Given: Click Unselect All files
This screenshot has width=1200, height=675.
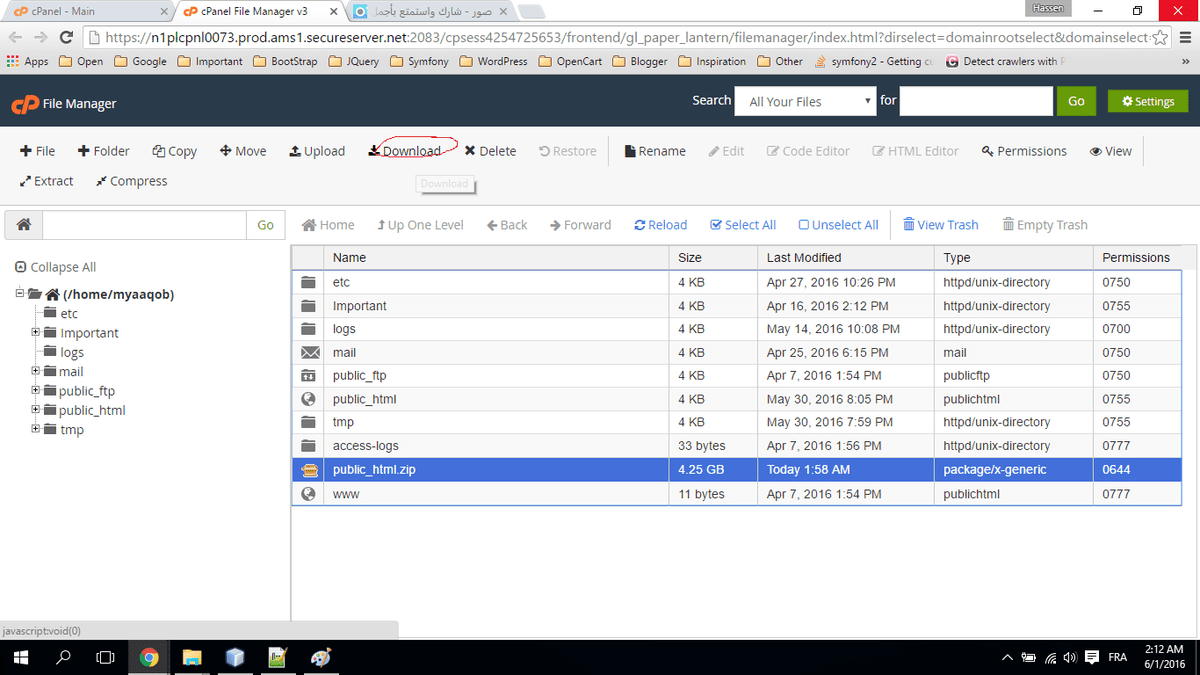Looking at the screenshot, I should click(838, 225).
